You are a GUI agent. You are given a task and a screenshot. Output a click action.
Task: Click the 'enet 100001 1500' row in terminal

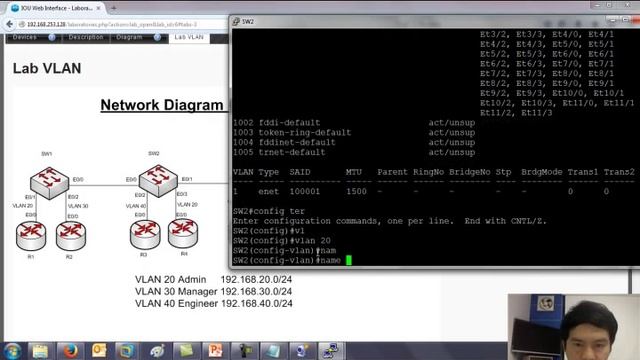(x=421, y=191)
